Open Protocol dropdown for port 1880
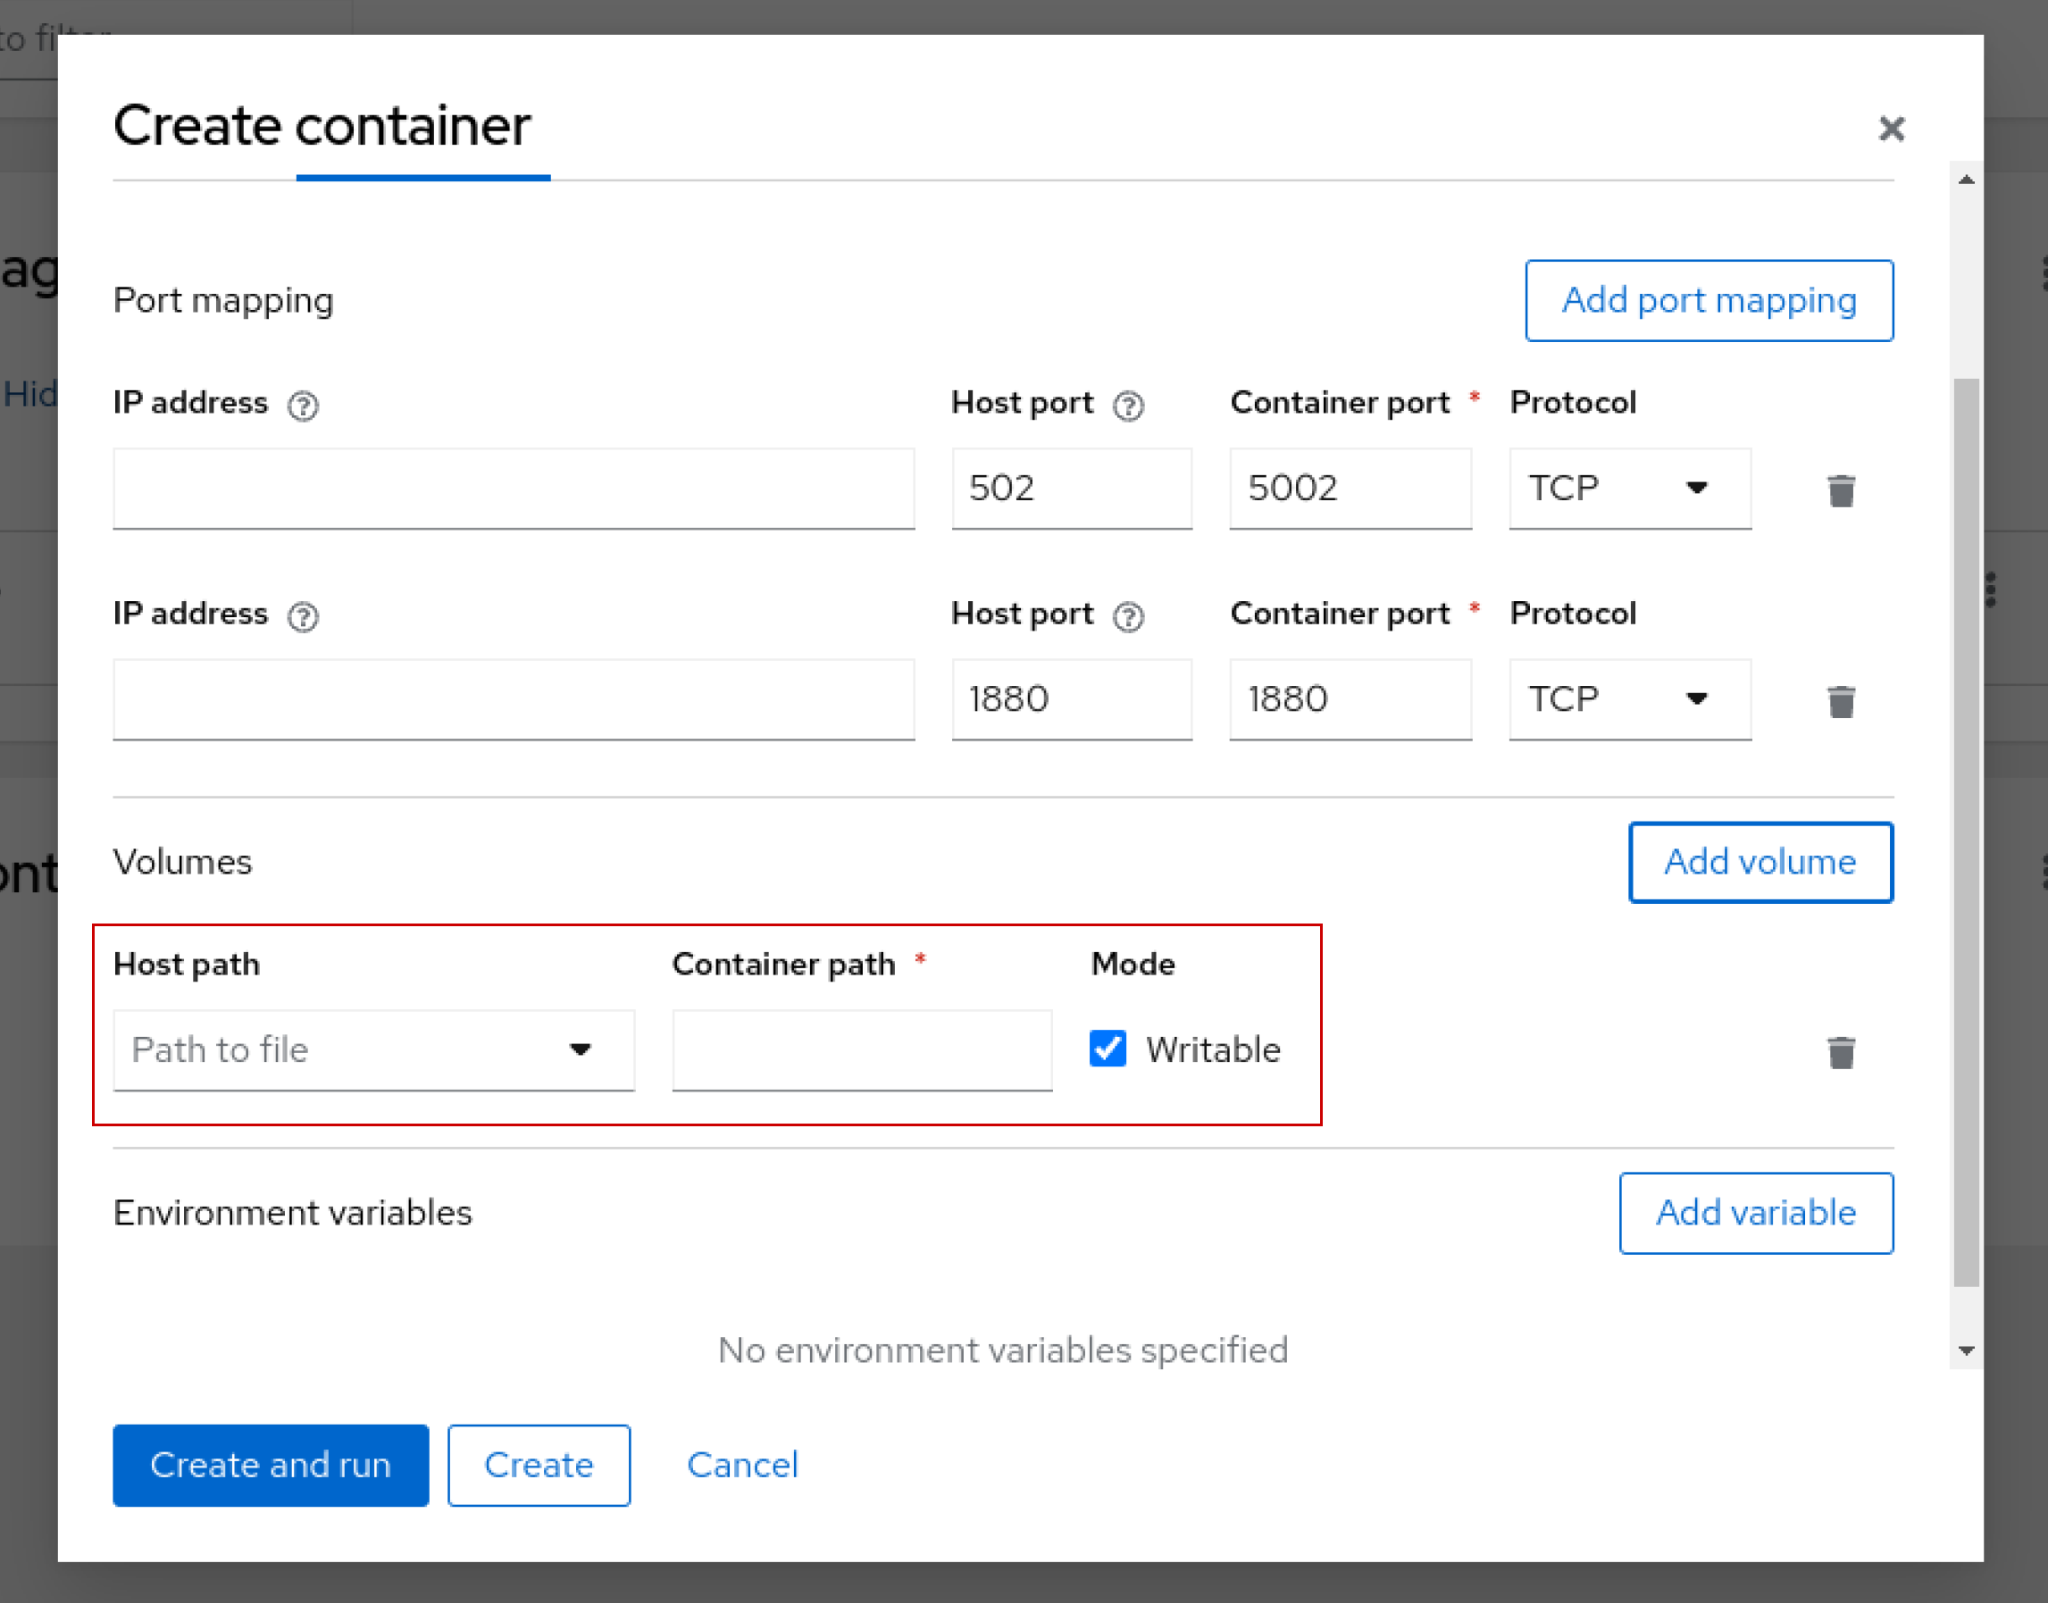This screenshot has width=2048, height=1603. (1629, 699)
